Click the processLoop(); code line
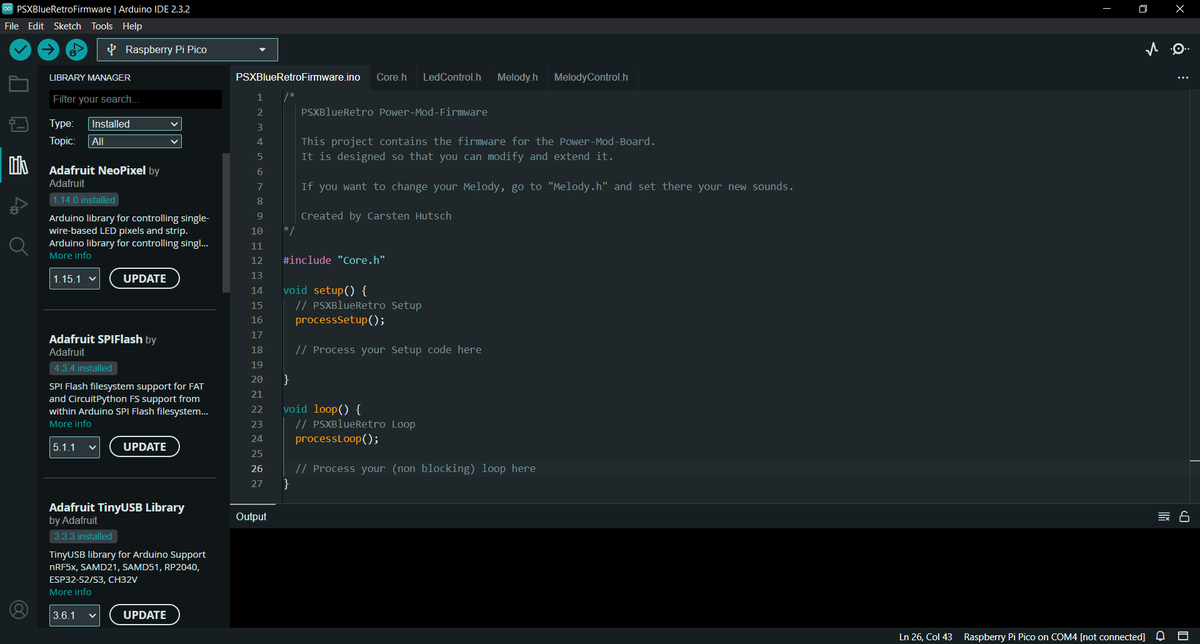1200x644 pixels. [x=337, y=438]
